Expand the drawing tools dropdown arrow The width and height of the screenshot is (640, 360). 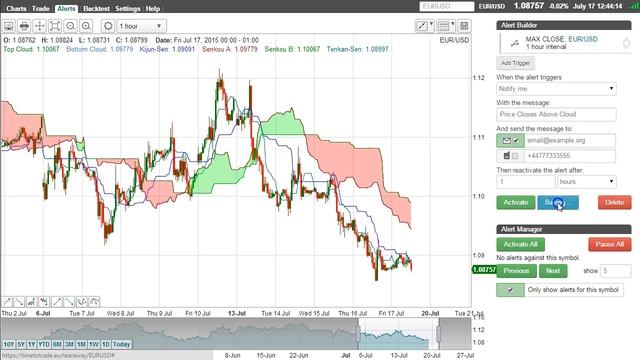pyautogui.click(x=431, y=24)
